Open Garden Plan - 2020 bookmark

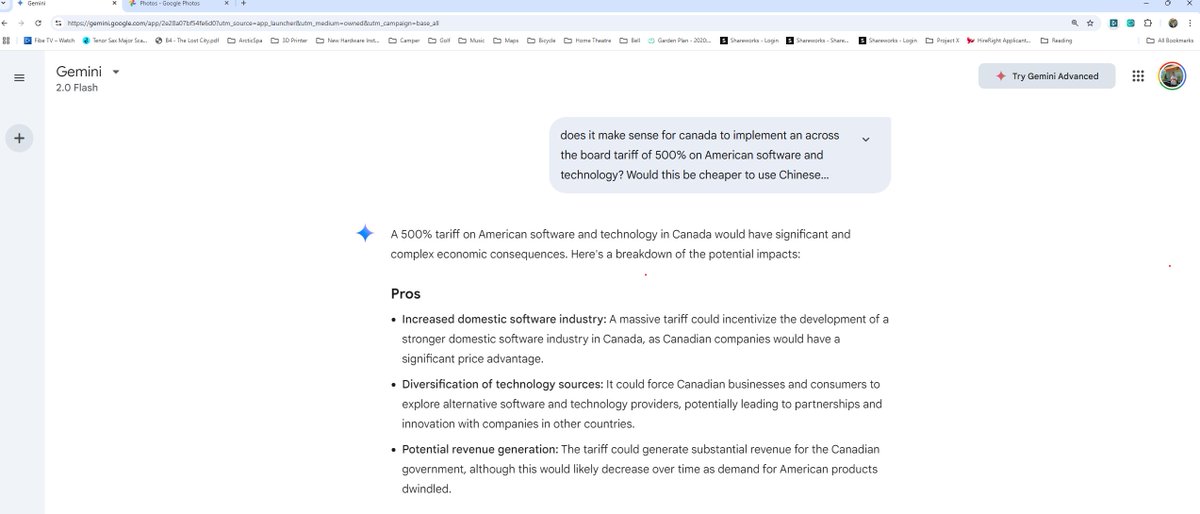pyautogui.click(x=680, y=41)
